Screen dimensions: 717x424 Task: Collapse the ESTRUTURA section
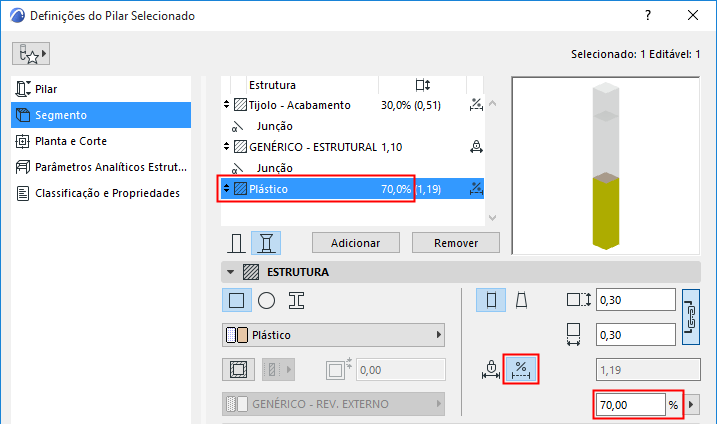pyautogui.click(x=232, y=271)
